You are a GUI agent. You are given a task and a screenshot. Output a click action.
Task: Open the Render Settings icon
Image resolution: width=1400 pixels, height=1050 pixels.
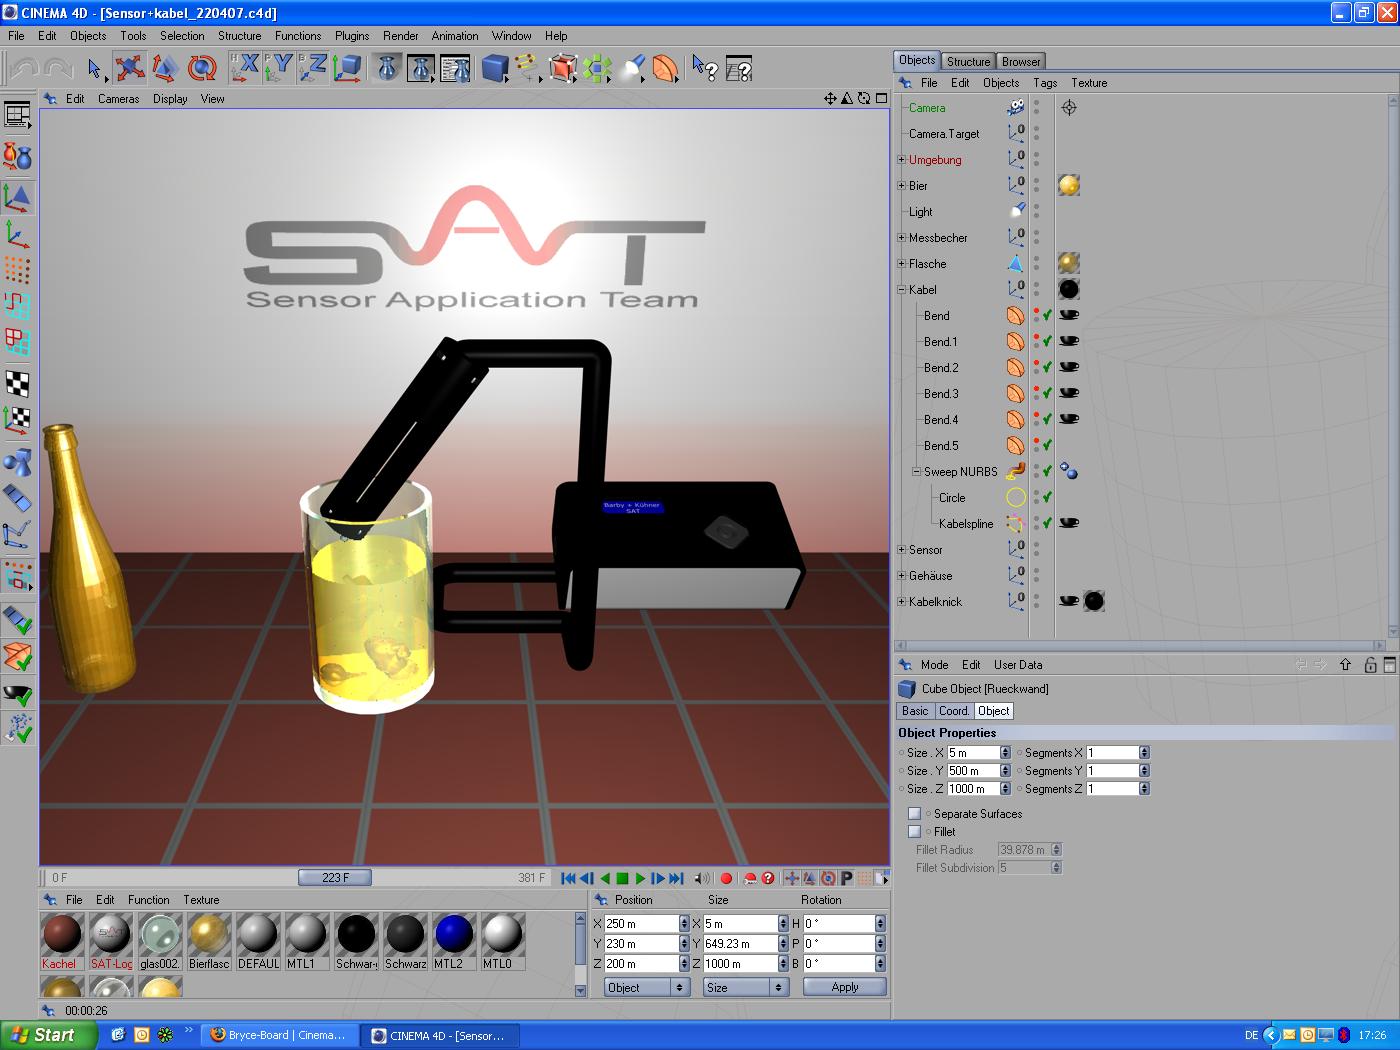(x=455, y=68)
